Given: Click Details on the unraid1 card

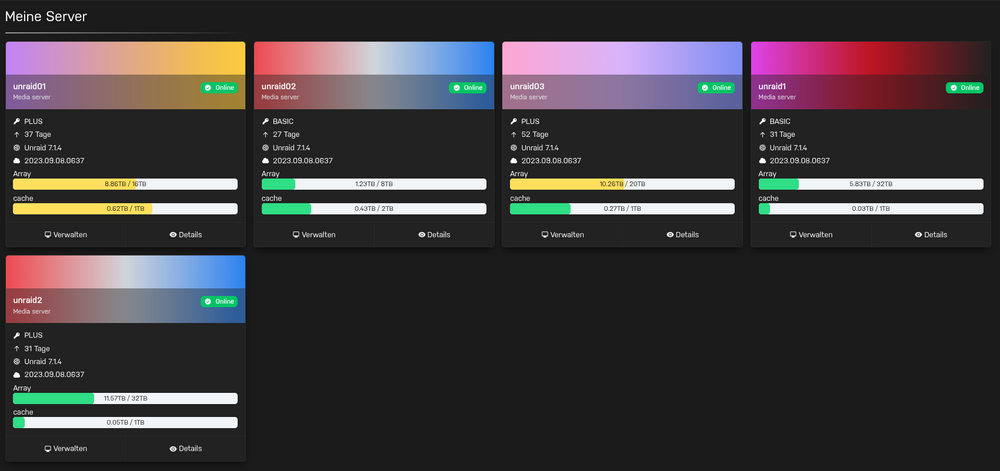Looking at the screenshot, I should 931,235.
